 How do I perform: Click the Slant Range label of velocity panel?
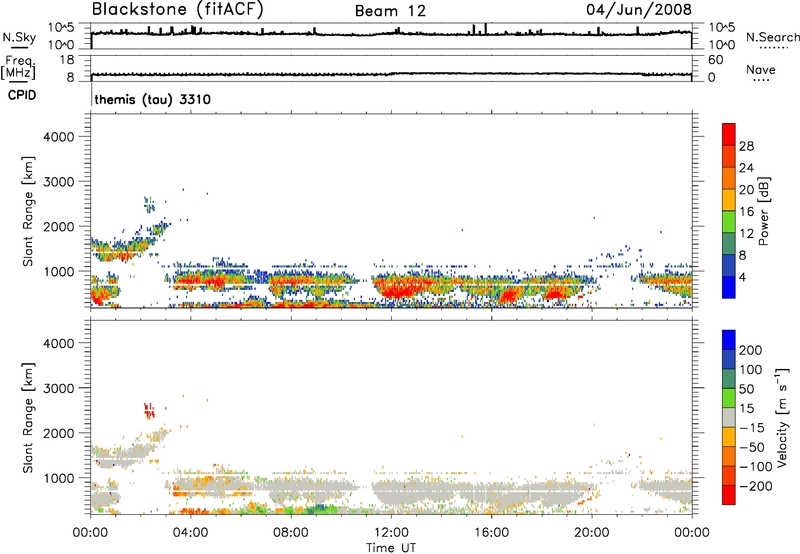pyautogui.click(x=28, y=418)
